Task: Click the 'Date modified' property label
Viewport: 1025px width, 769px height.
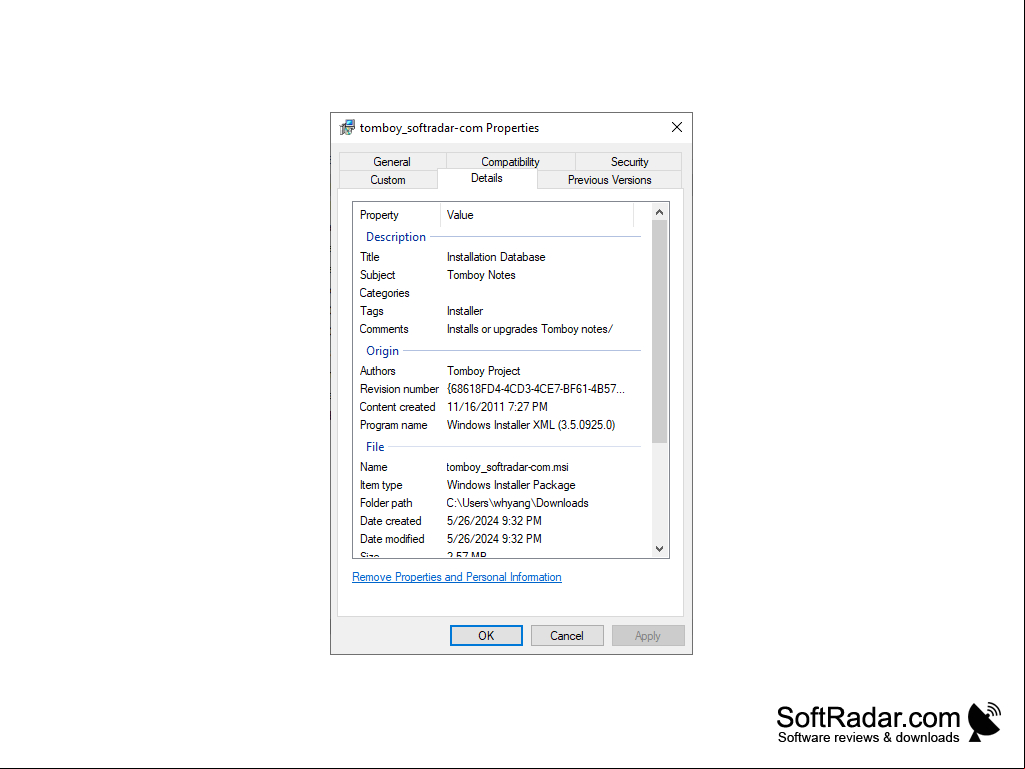Action: [x=392, y=539]
